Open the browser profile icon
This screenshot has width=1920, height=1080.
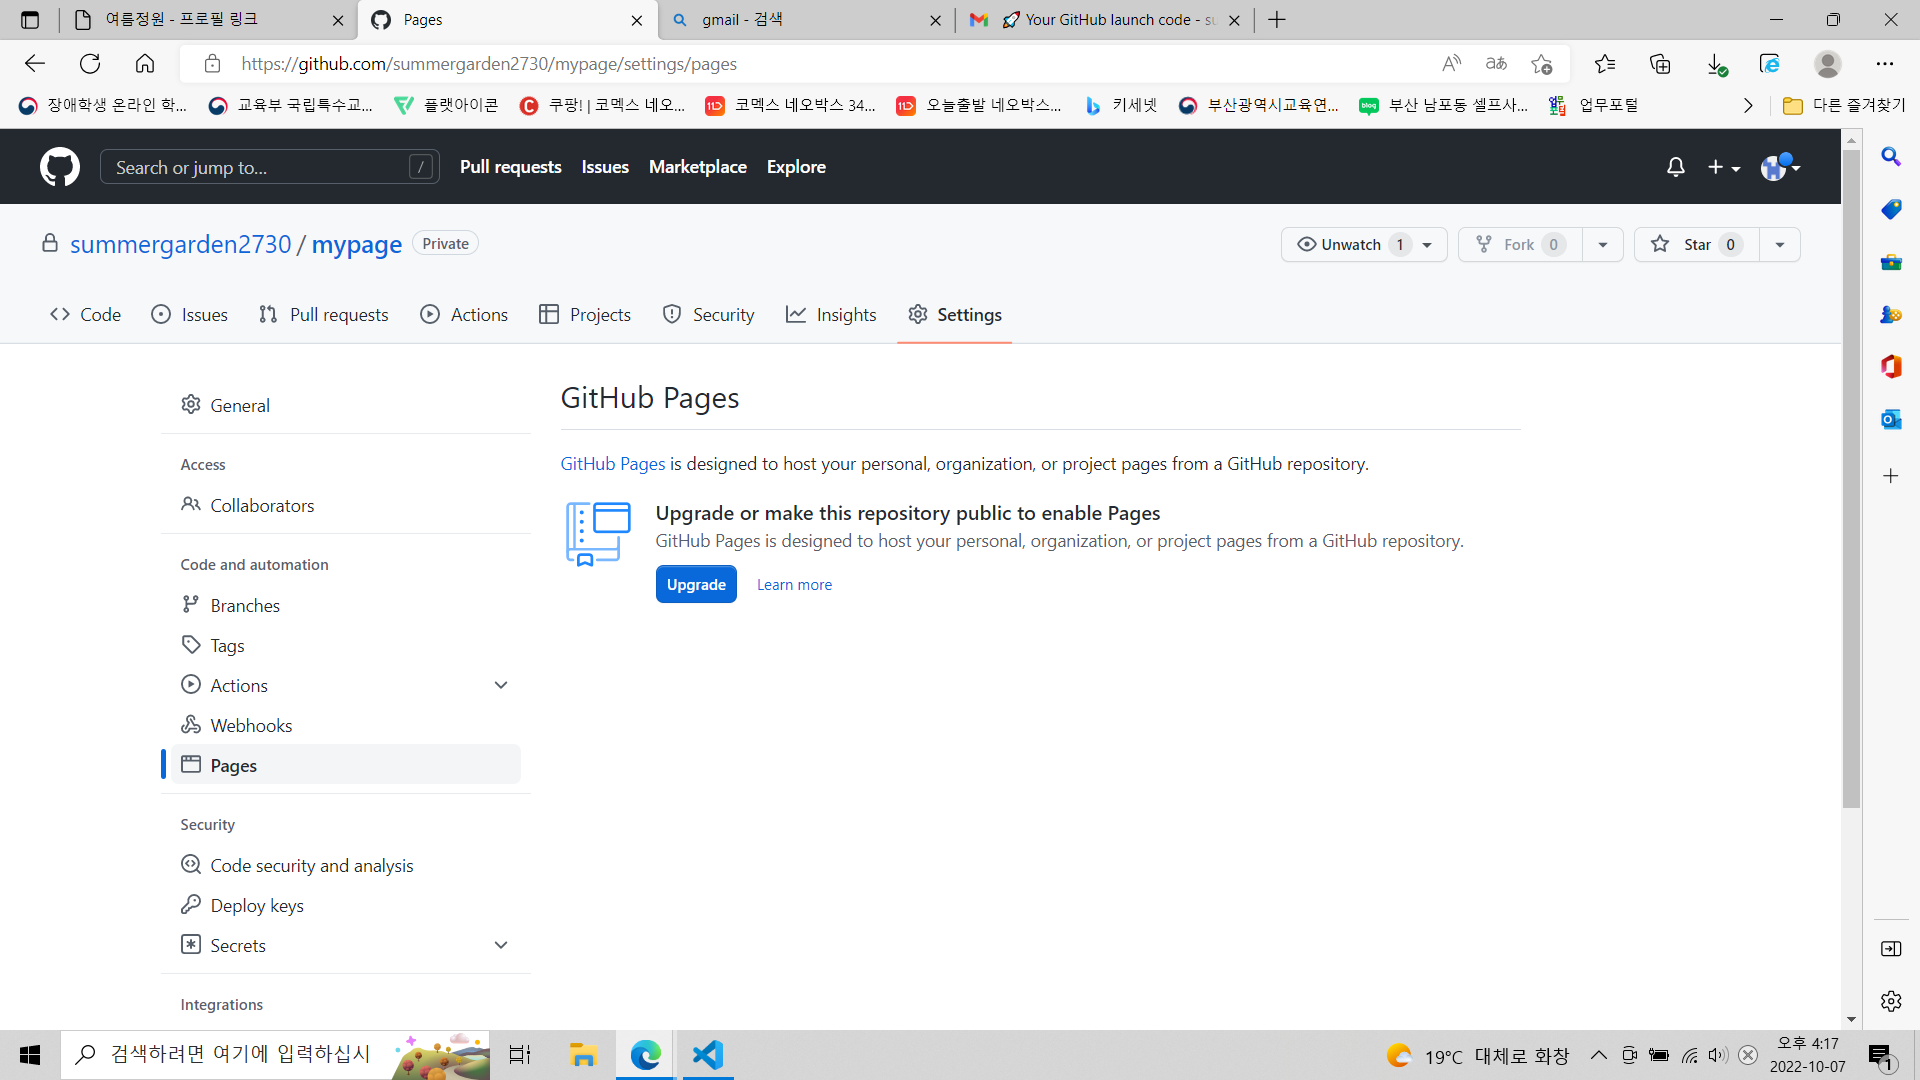coord(1828,64)
